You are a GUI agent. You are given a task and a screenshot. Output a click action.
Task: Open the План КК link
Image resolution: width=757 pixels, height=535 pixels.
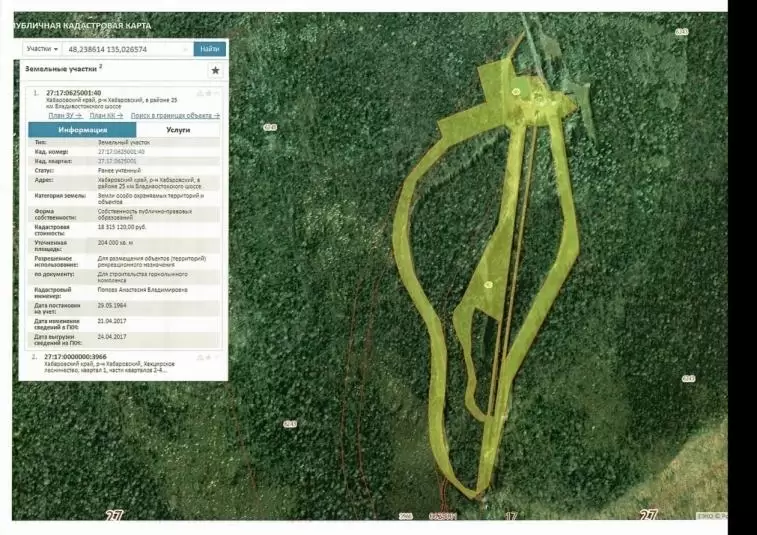tap(107, 116)
